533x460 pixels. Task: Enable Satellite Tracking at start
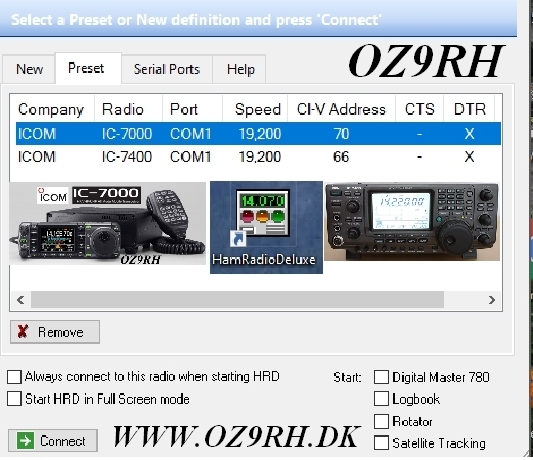click(381, 443)
